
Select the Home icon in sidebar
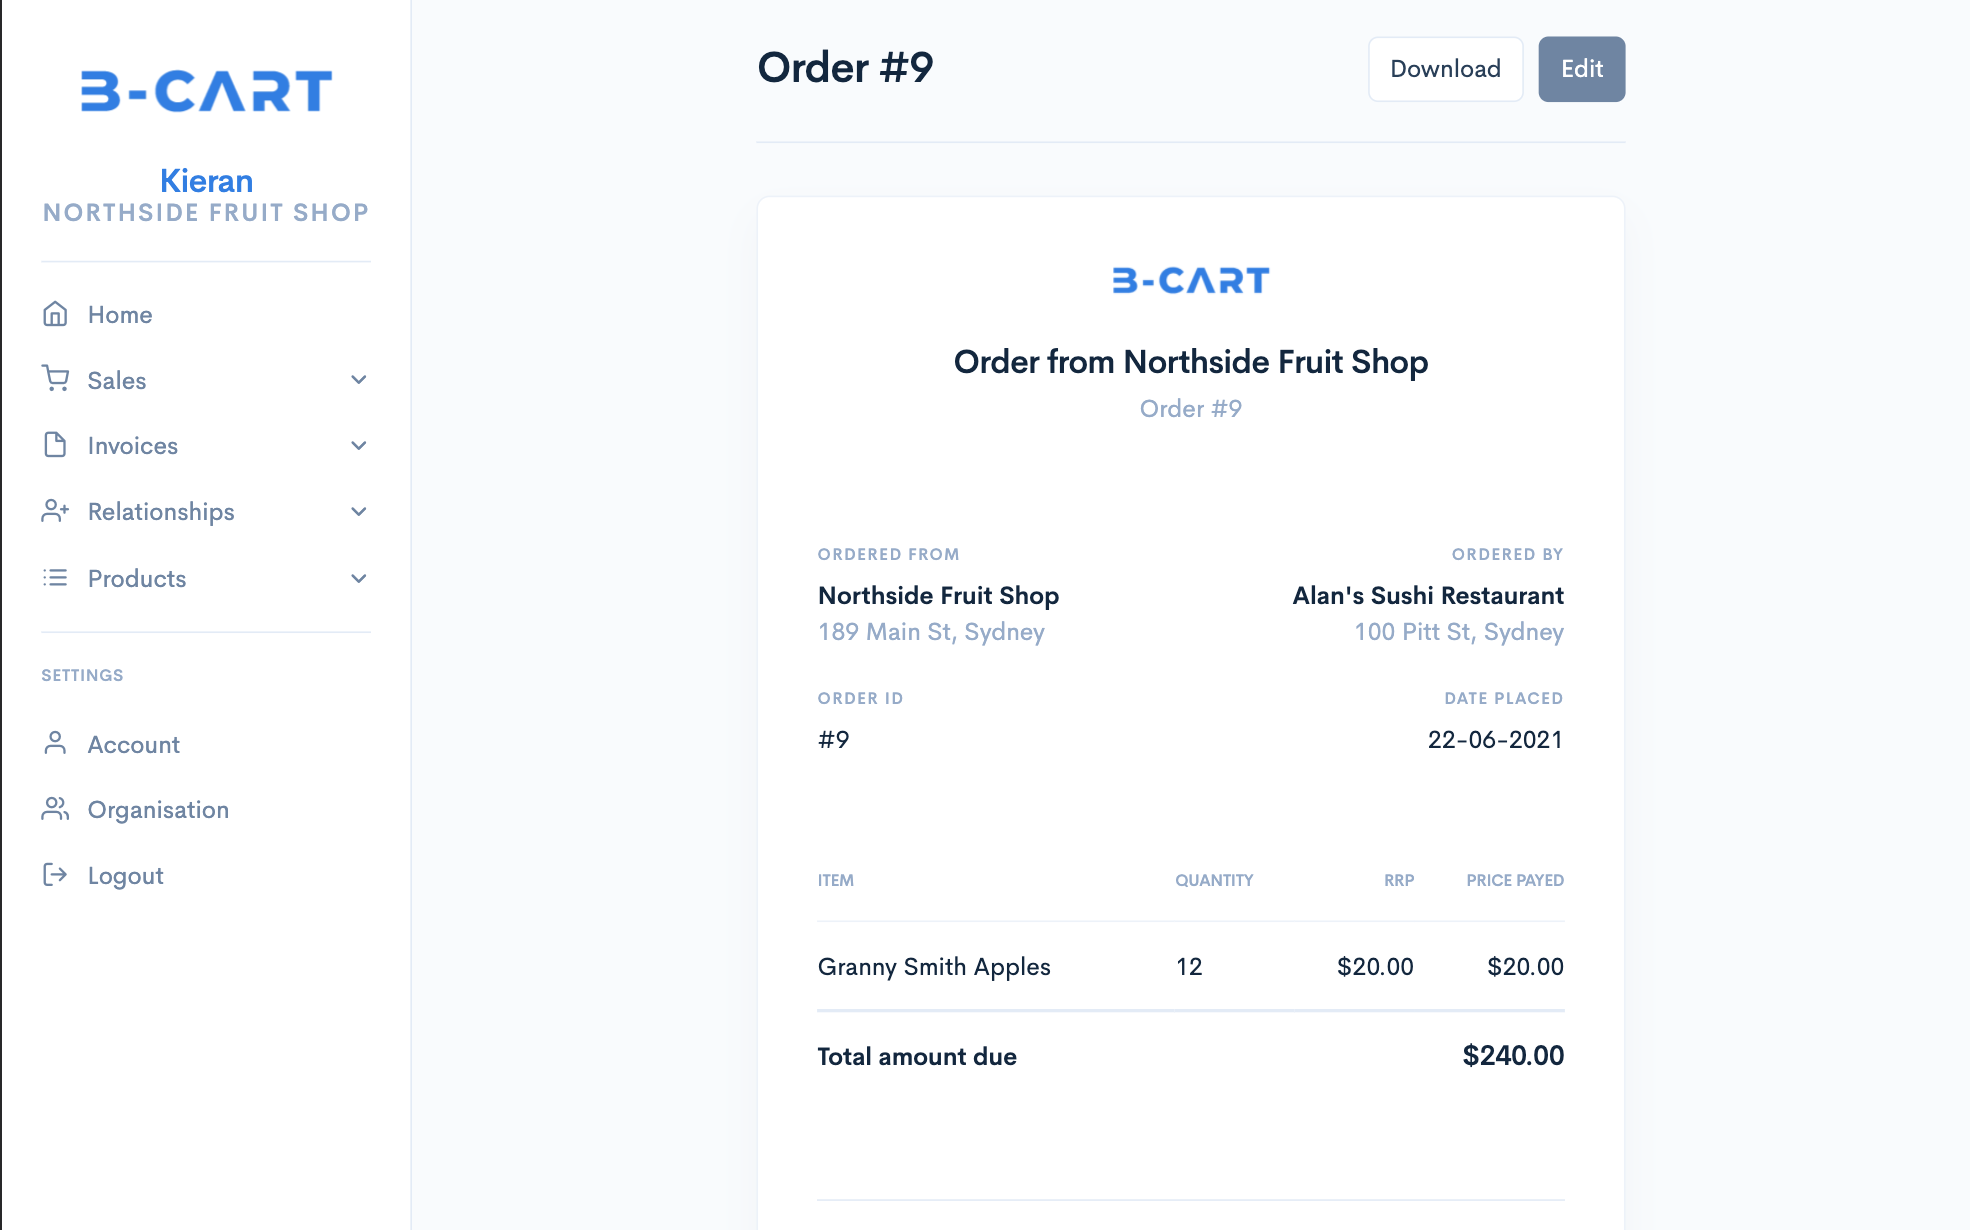coord(55,314)
